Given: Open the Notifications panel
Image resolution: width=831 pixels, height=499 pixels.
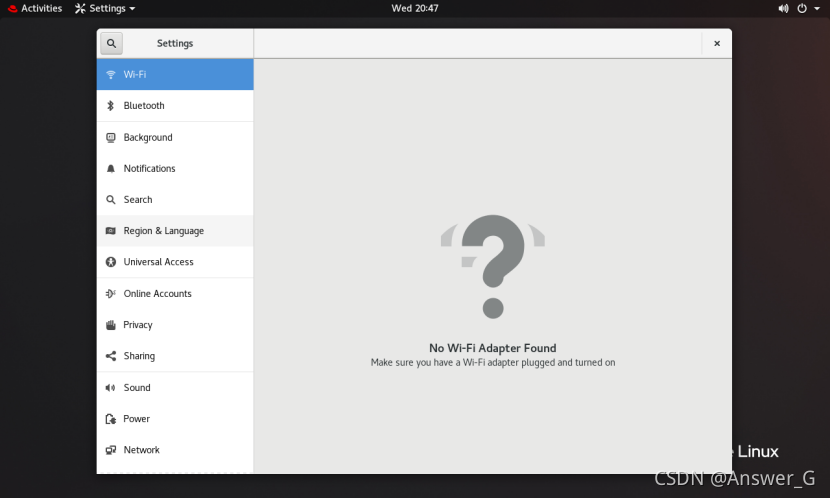Looking at the screenshot, I should point(175,168).
